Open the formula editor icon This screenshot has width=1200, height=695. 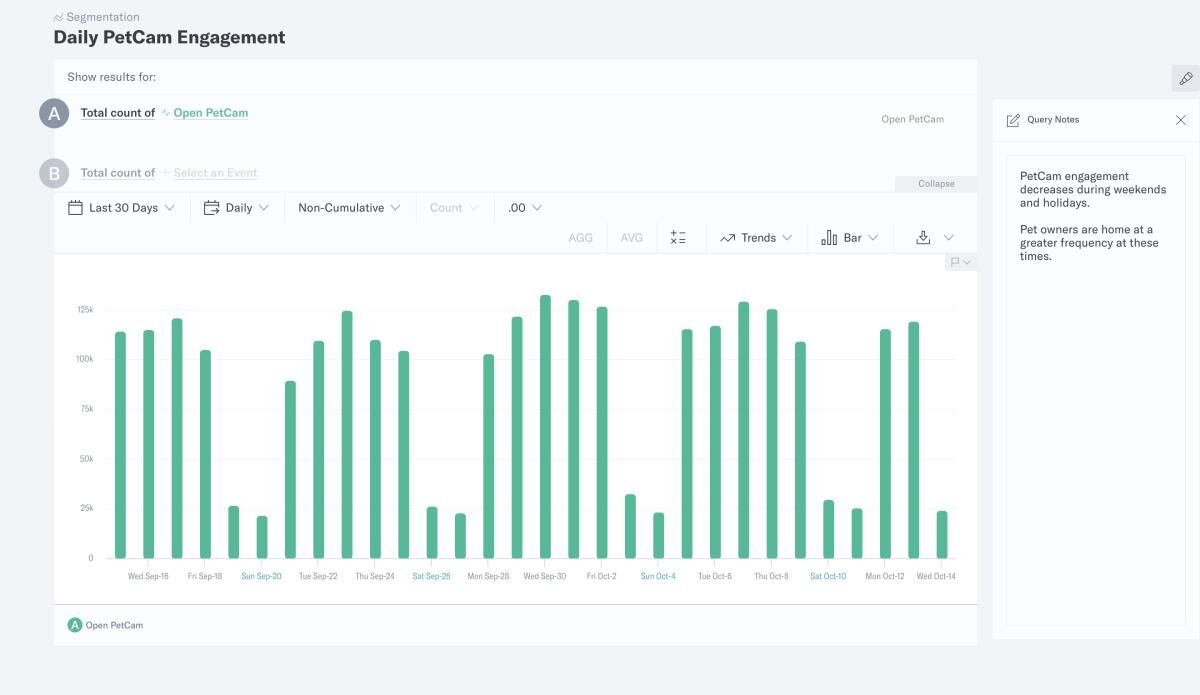(680, 237)
